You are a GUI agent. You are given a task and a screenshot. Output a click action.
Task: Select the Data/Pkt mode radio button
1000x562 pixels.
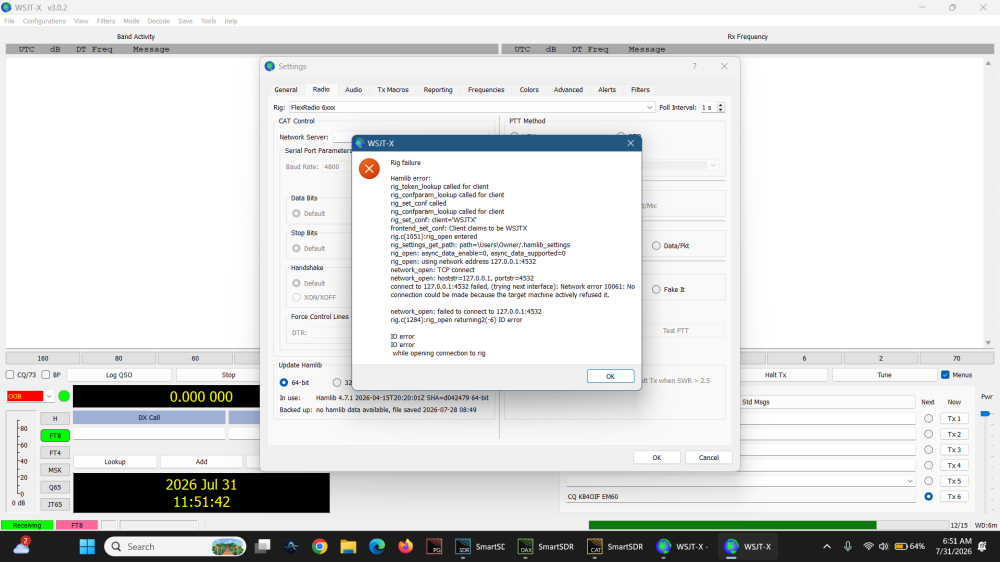tap(656, 246)
